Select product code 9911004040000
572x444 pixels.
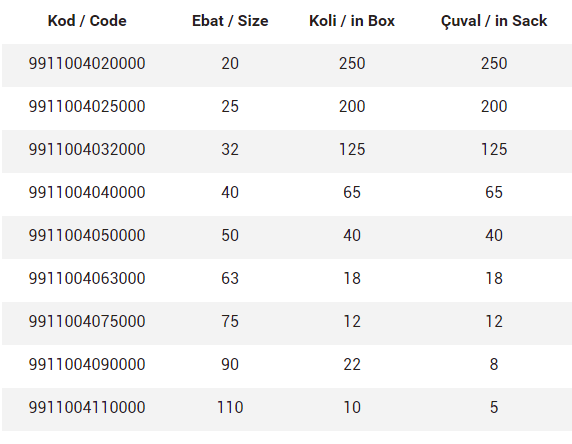click(x=87, y=192)
